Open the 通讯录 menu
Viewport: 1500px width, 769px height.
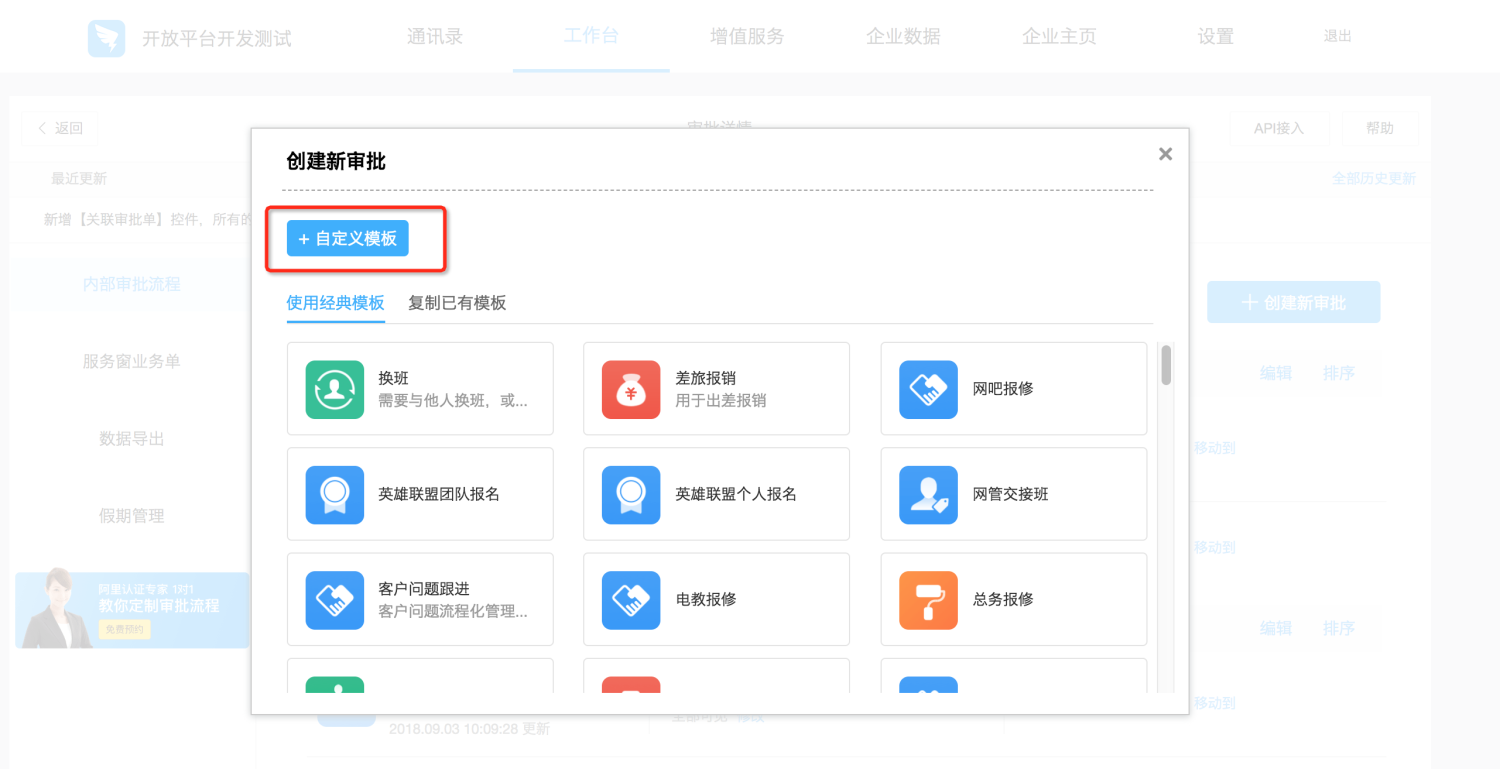click(x=435, y=37)
